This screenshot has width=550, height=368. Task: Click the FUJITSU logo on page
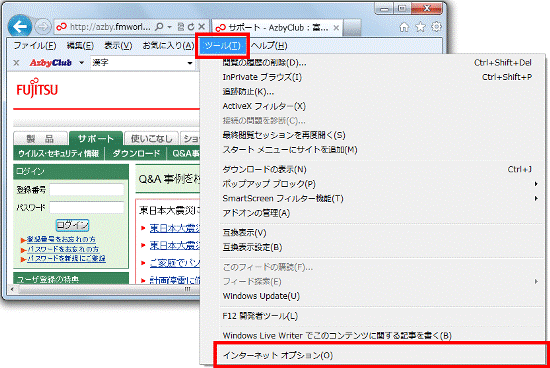[x=37, y=88]
